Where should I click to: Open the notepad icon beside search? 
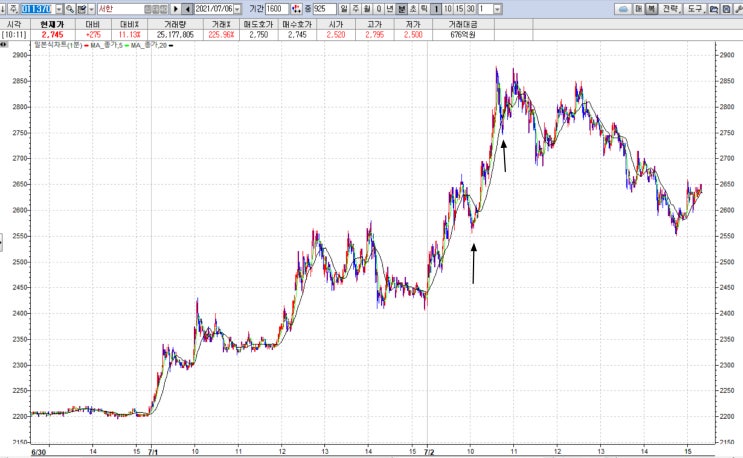tap(82, 9)
